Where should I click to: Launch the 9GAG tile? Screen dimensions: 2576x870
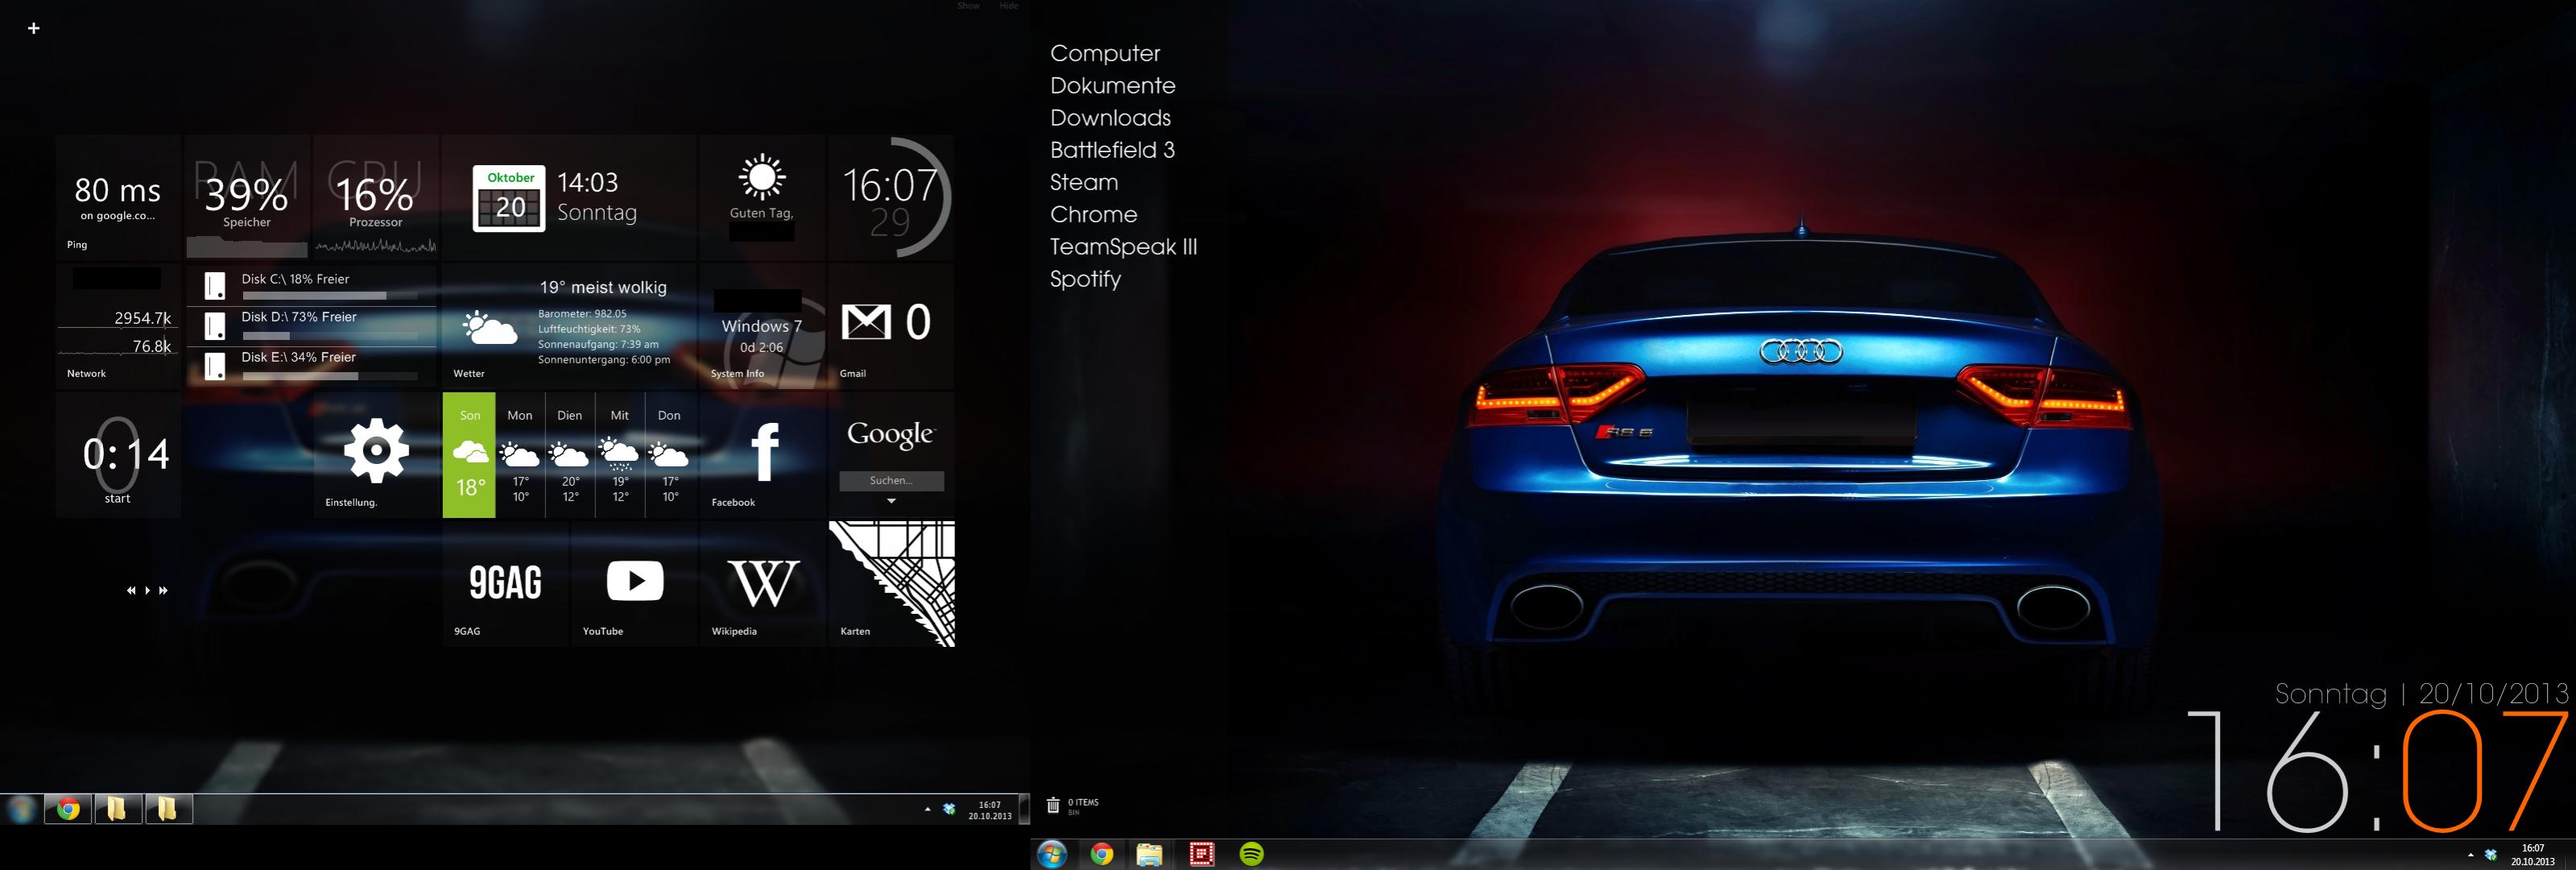point(505,582)
